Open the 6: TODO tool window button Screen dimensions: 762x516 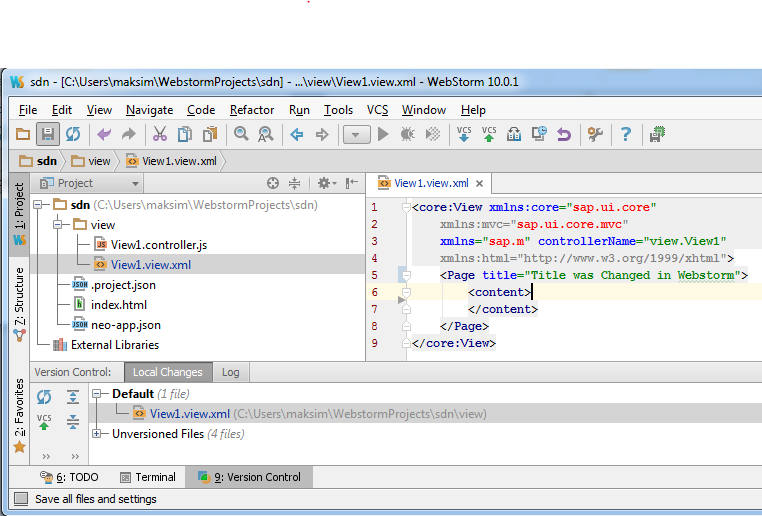[69, 477]
